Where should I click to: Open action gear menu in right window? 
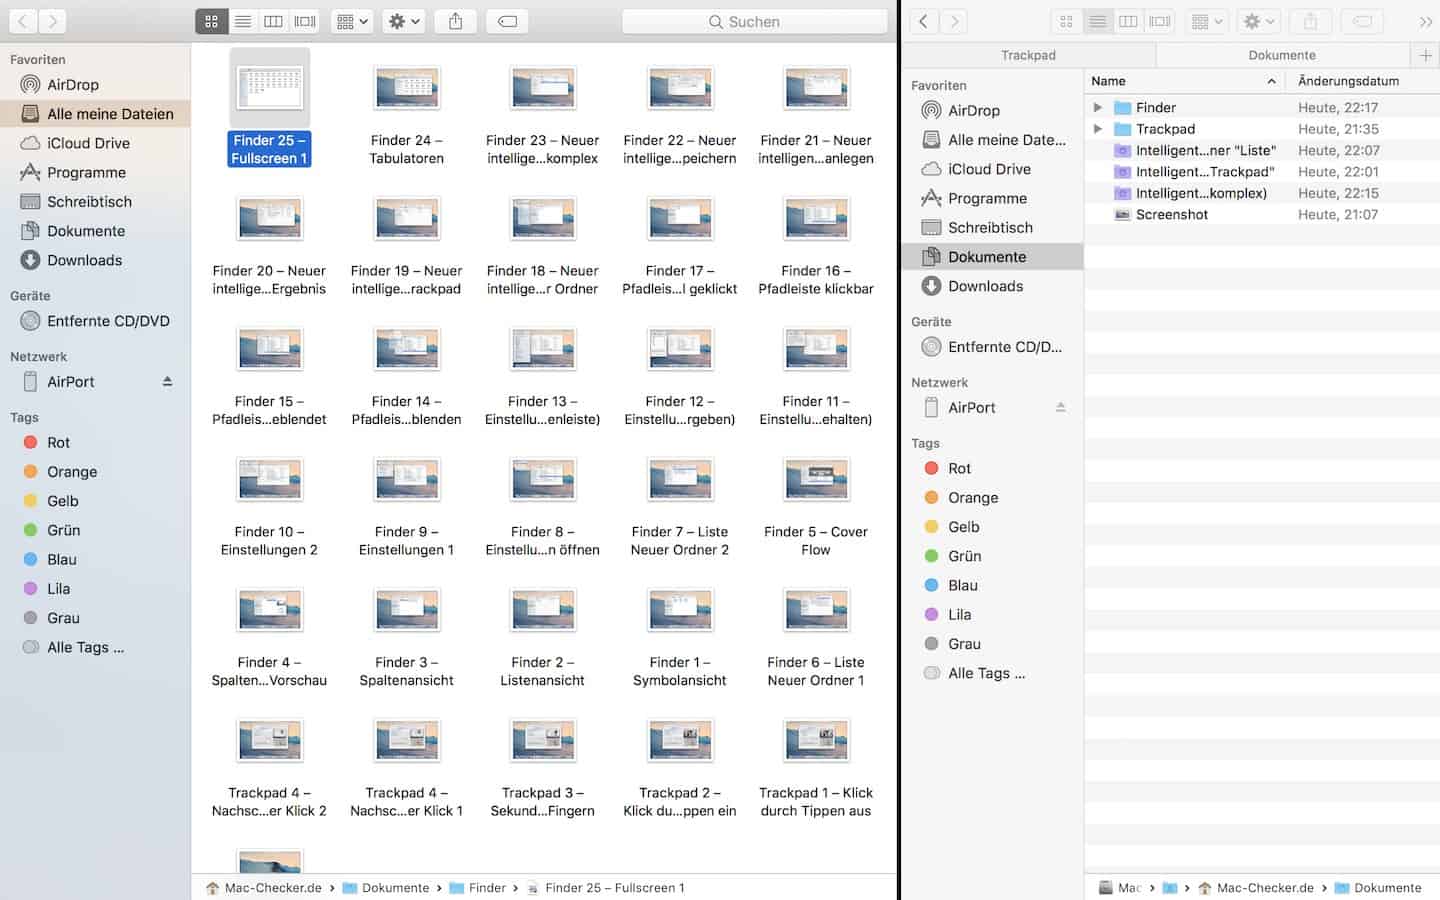pyautogui.click(x=1259, y=21)
